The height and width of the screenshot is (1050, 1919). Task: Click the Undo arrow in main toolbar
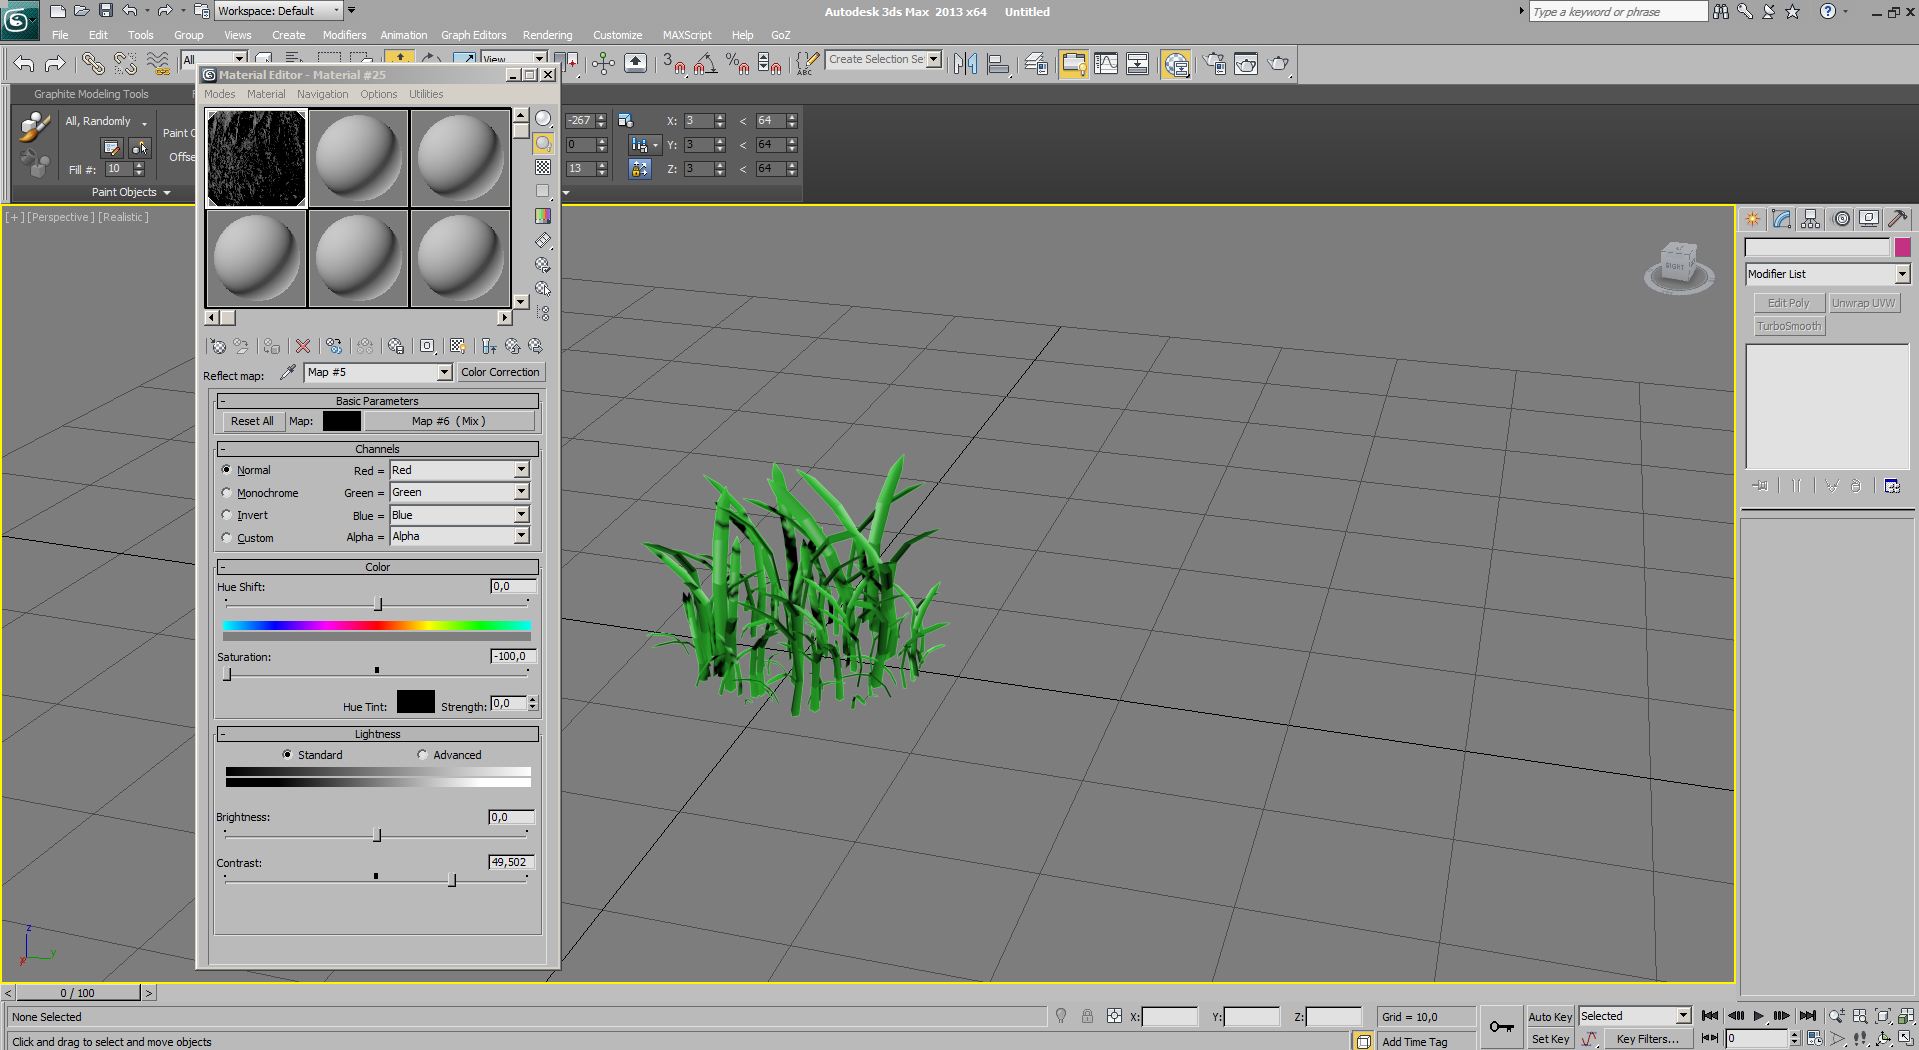click(24, 64)
